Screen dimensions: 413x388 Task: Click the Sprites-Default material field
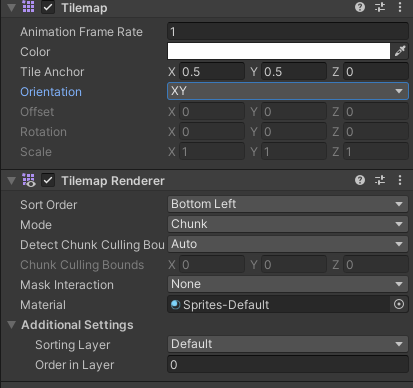(x=279, y=304)
